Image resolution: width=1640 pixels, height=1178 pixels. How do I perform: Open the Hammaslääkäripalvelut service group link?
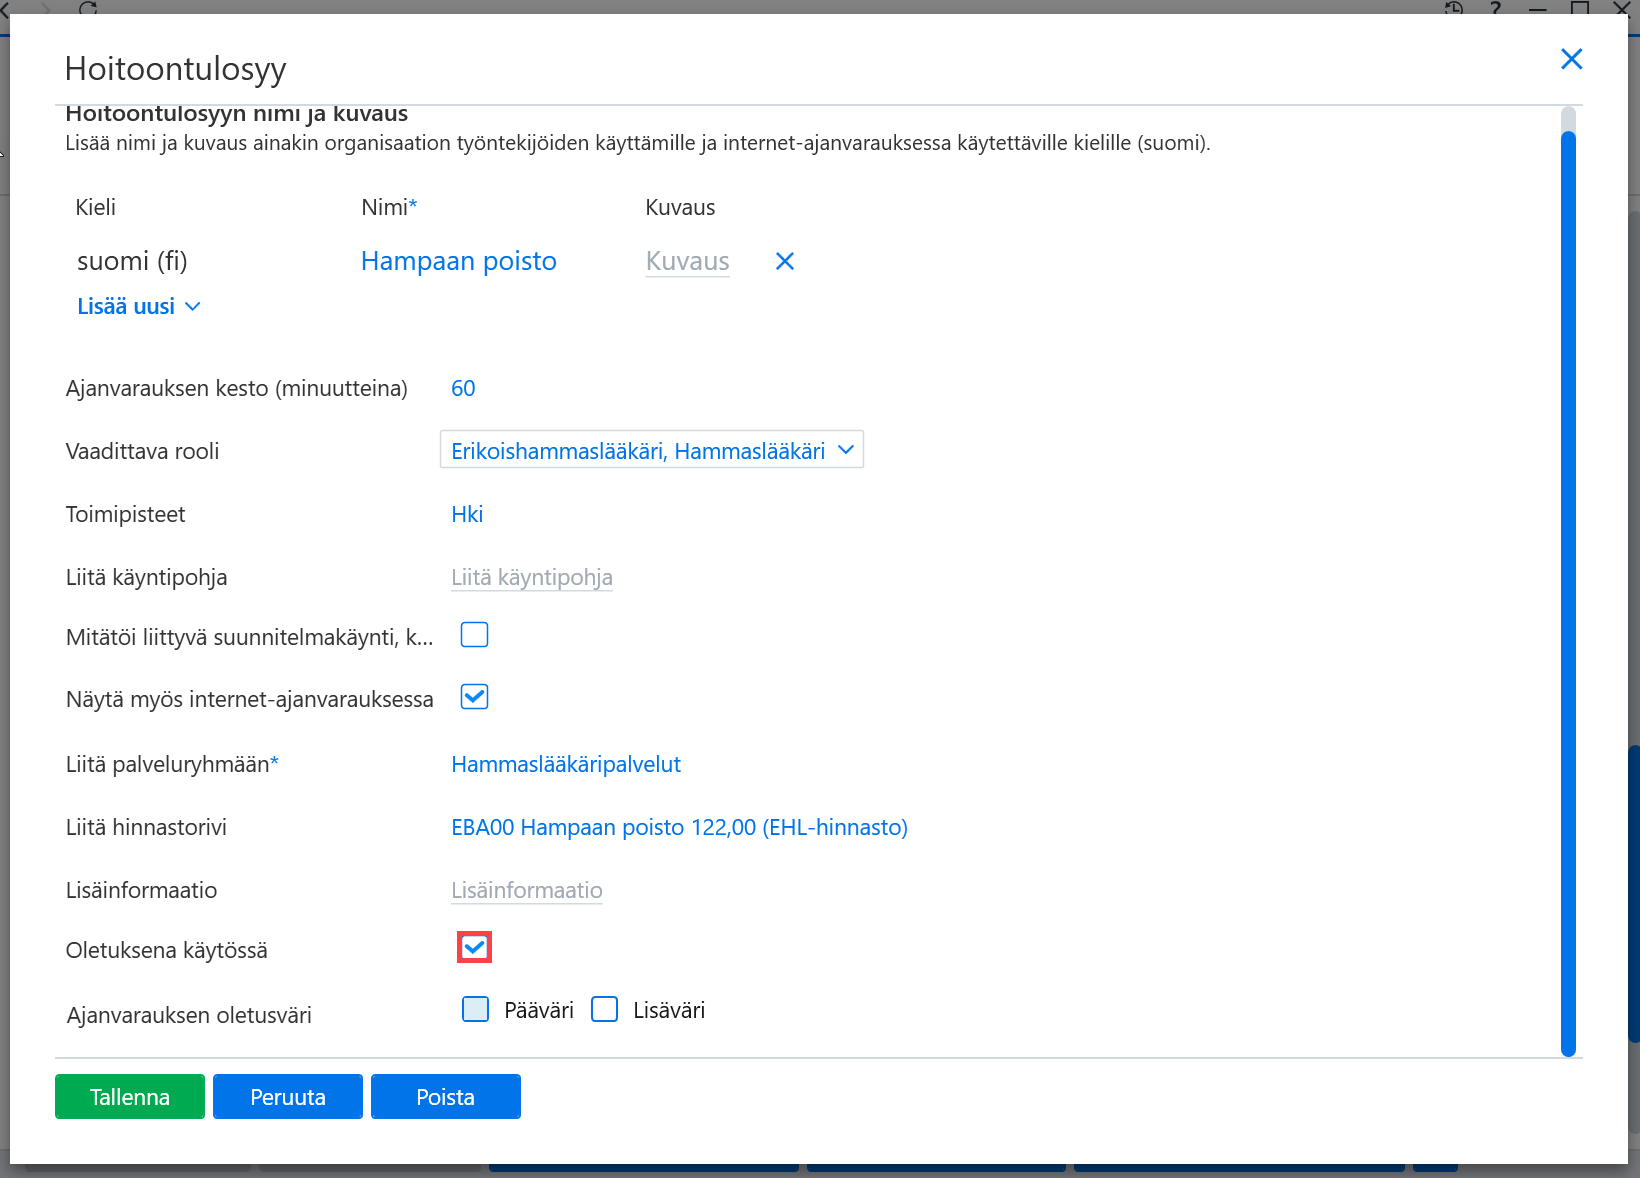(x=566, y=764)
